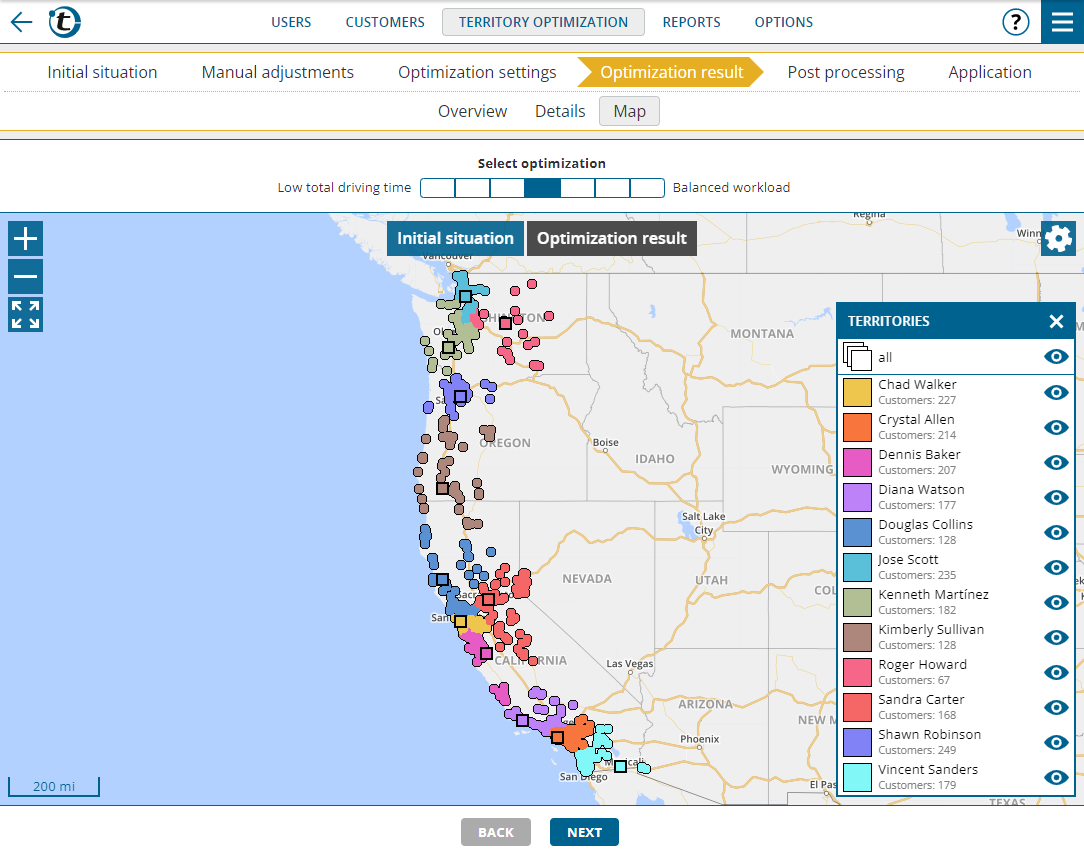Screen dimensions: 1084x856
Task: Open the Reports menu
Action: [x=691, y=22]
